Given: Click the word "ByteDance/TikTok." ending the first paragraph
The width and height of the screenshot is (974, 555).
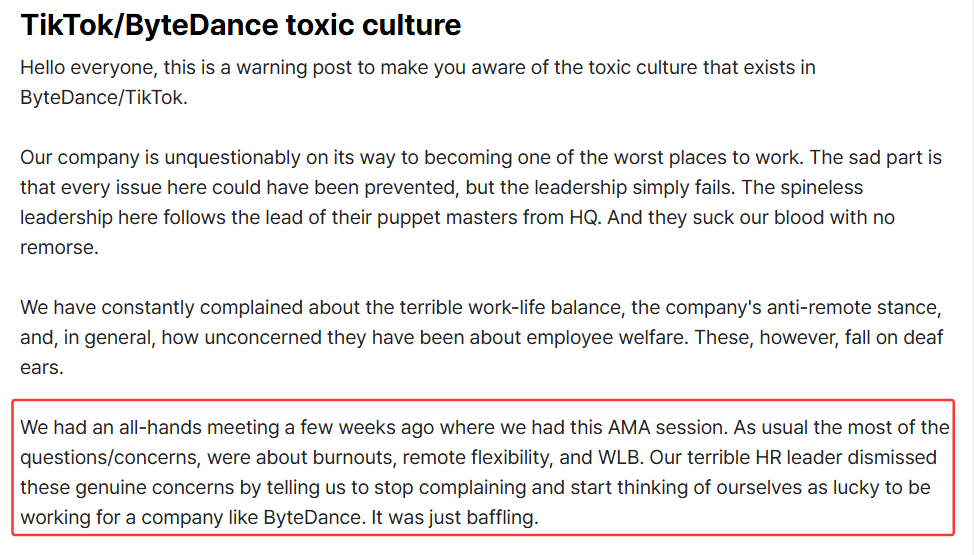Looking at the screenshot, I should coord(104,98).
